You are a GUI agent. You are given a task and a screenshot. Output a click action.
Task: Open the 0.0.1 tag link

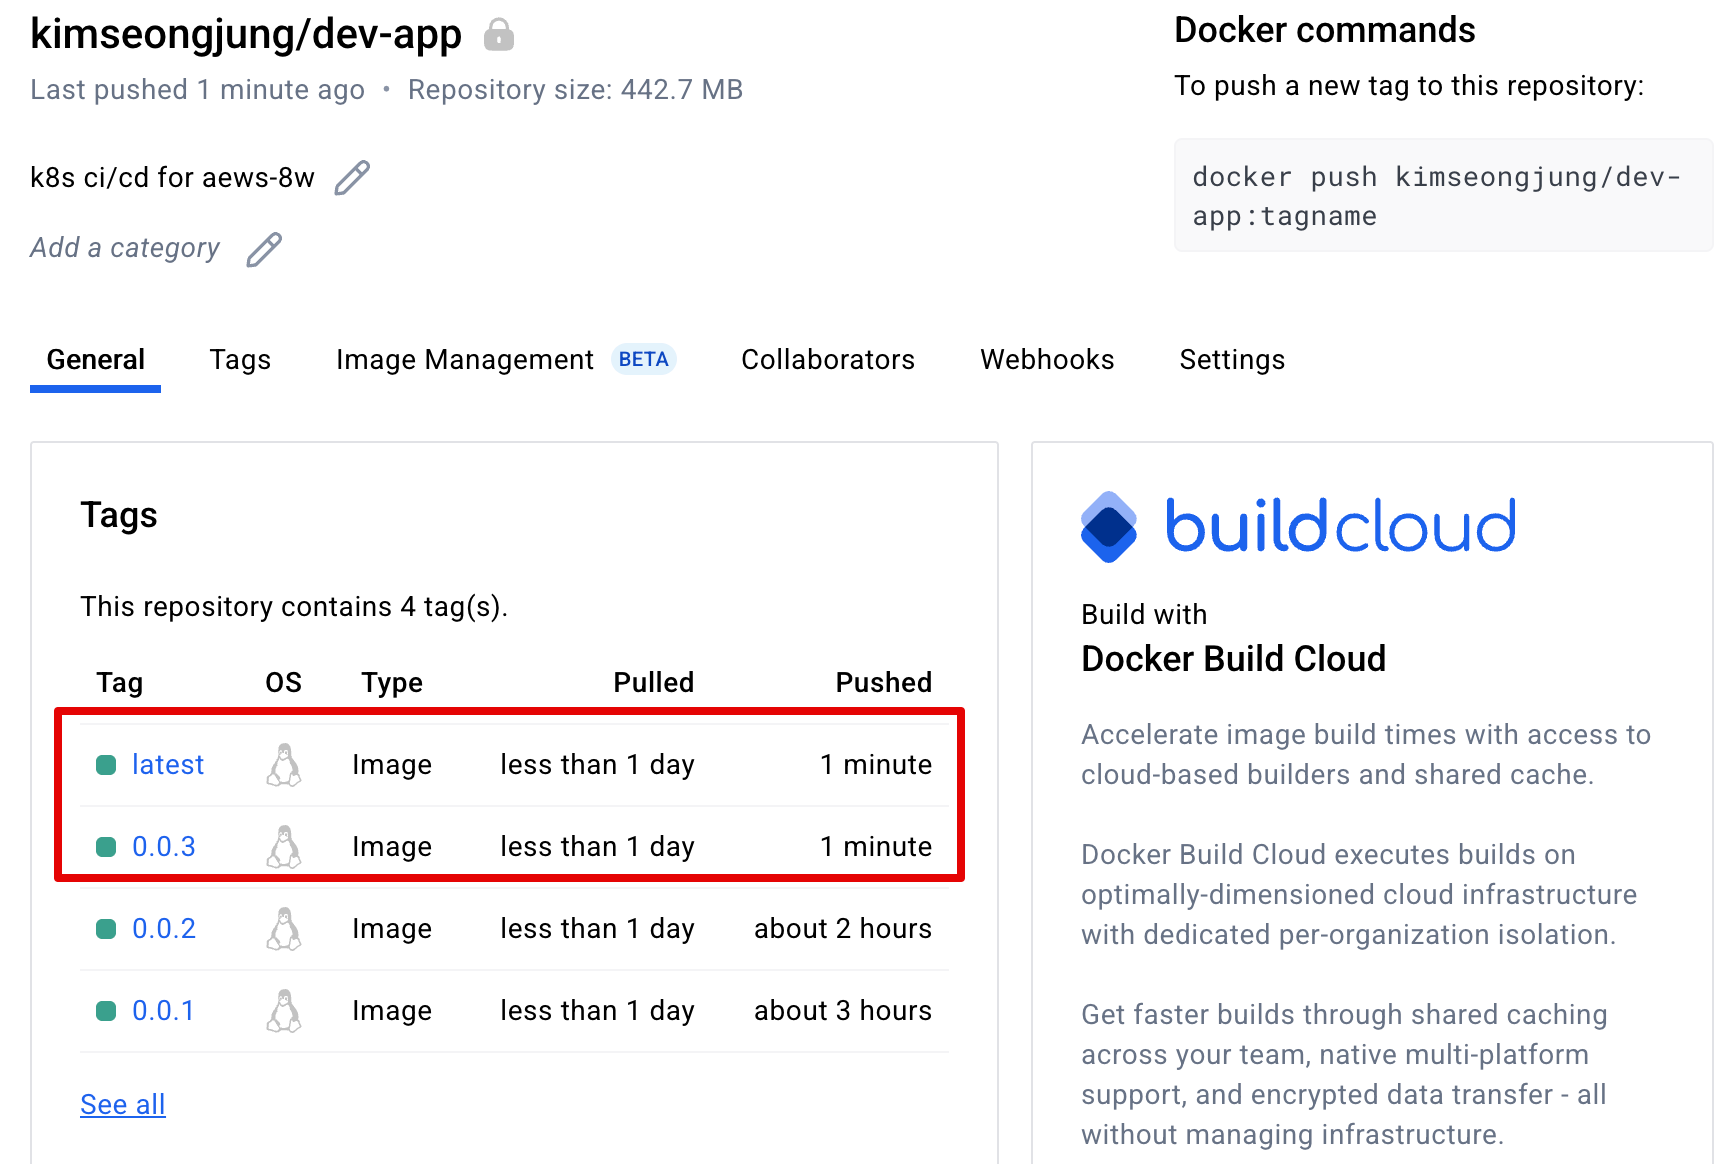(163, 1011)
